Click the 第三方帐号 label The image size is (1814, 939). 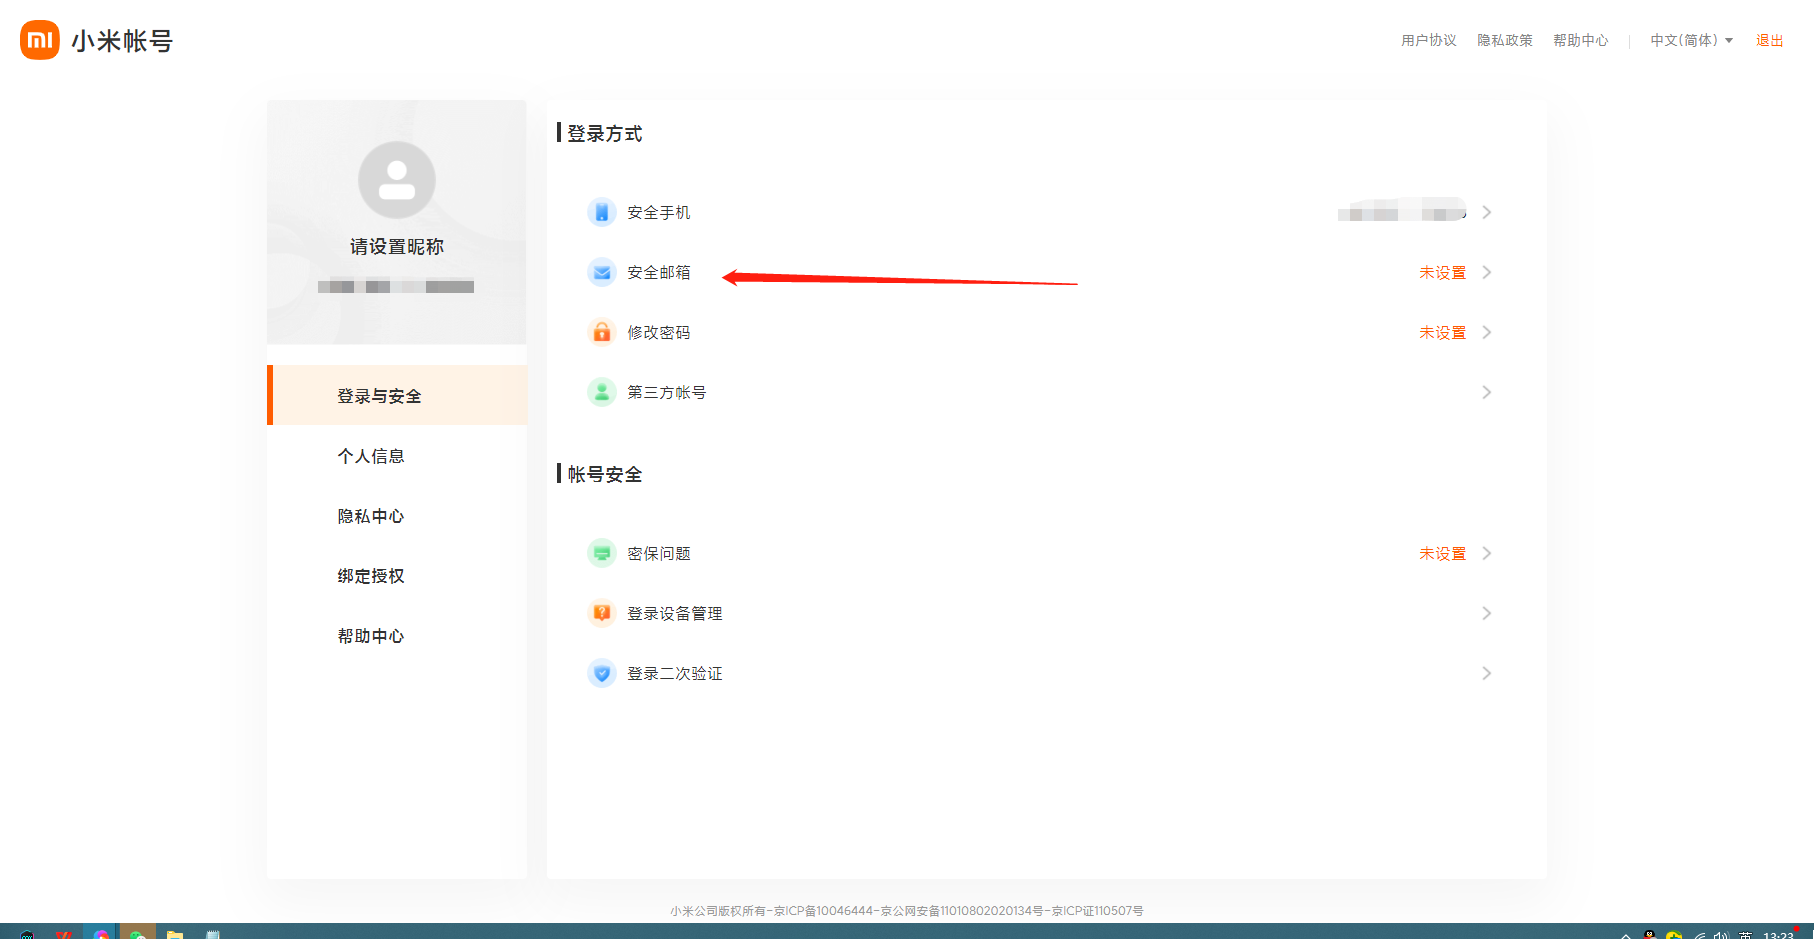667,392
